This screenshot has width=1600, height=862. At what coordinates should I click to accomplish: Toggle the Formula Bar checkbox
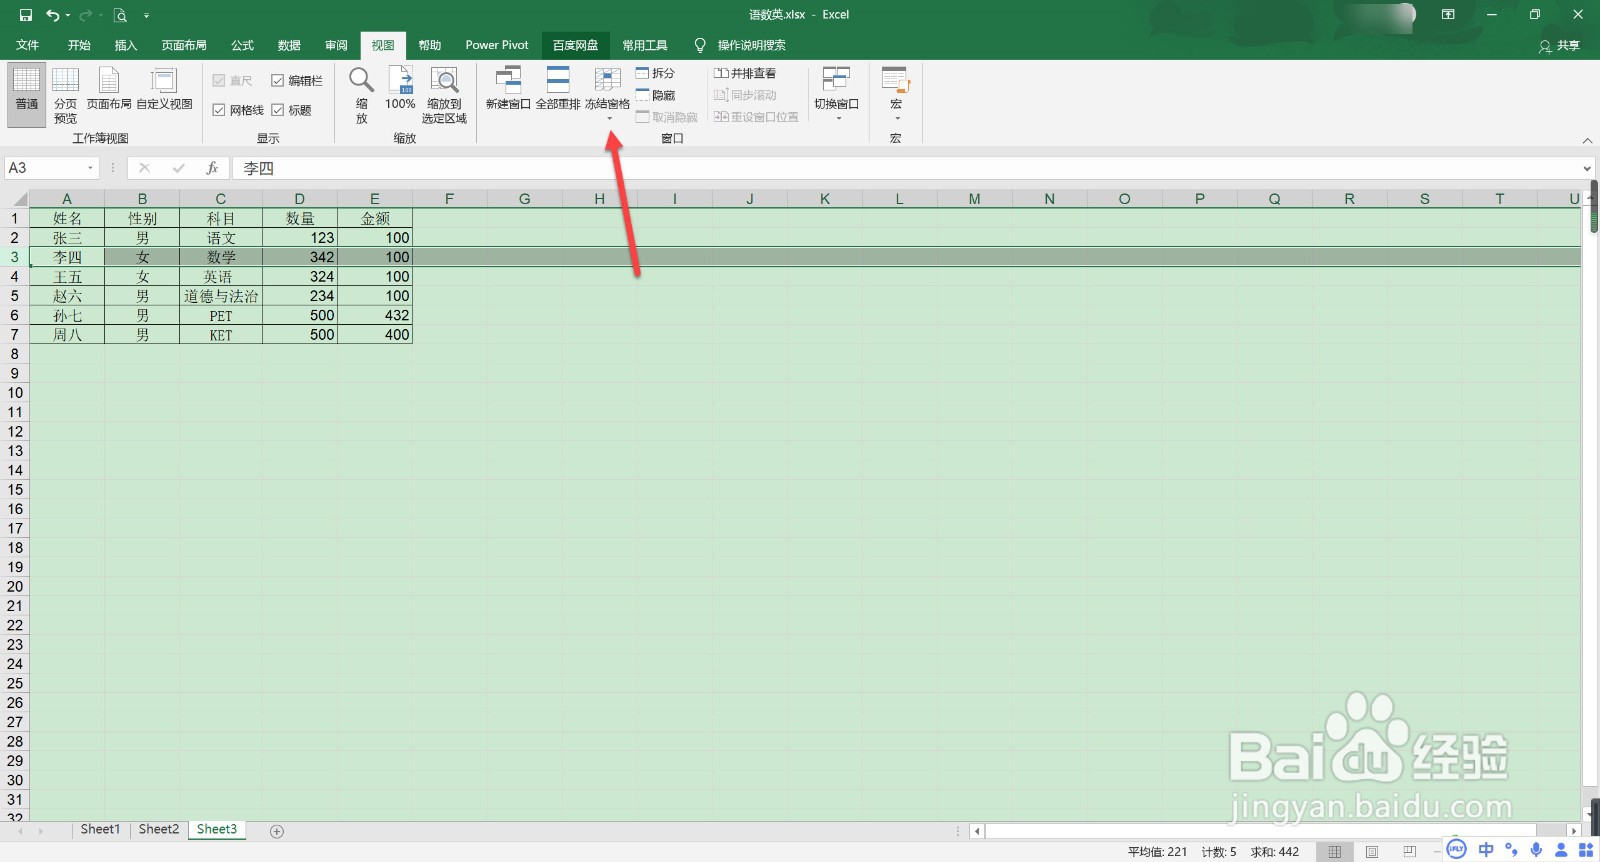point(297,80)
